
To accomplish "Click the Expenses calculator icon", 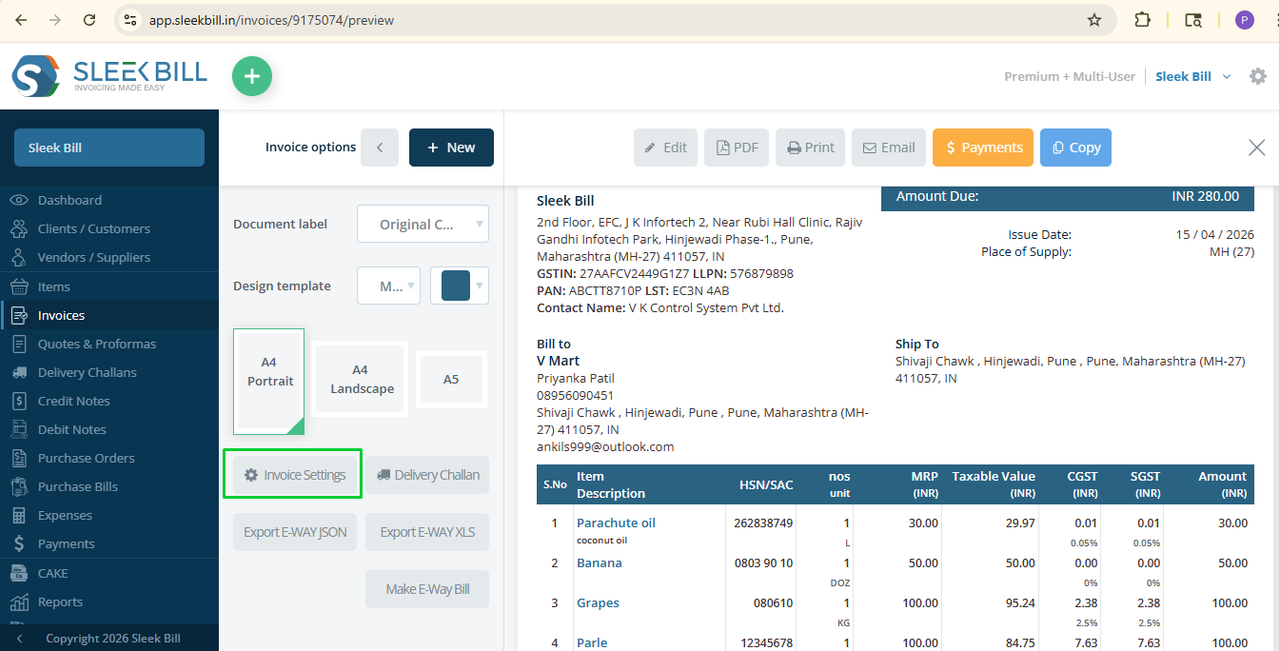I will [x=18, y=516].
